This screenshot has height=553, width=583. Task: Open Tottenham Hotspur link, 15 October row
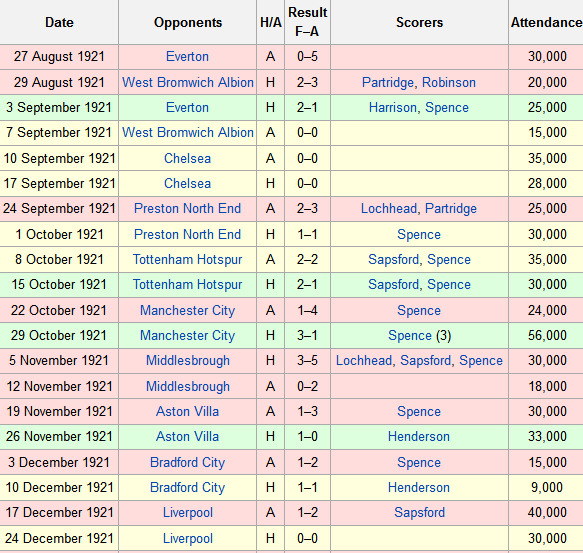click(187, 284)
